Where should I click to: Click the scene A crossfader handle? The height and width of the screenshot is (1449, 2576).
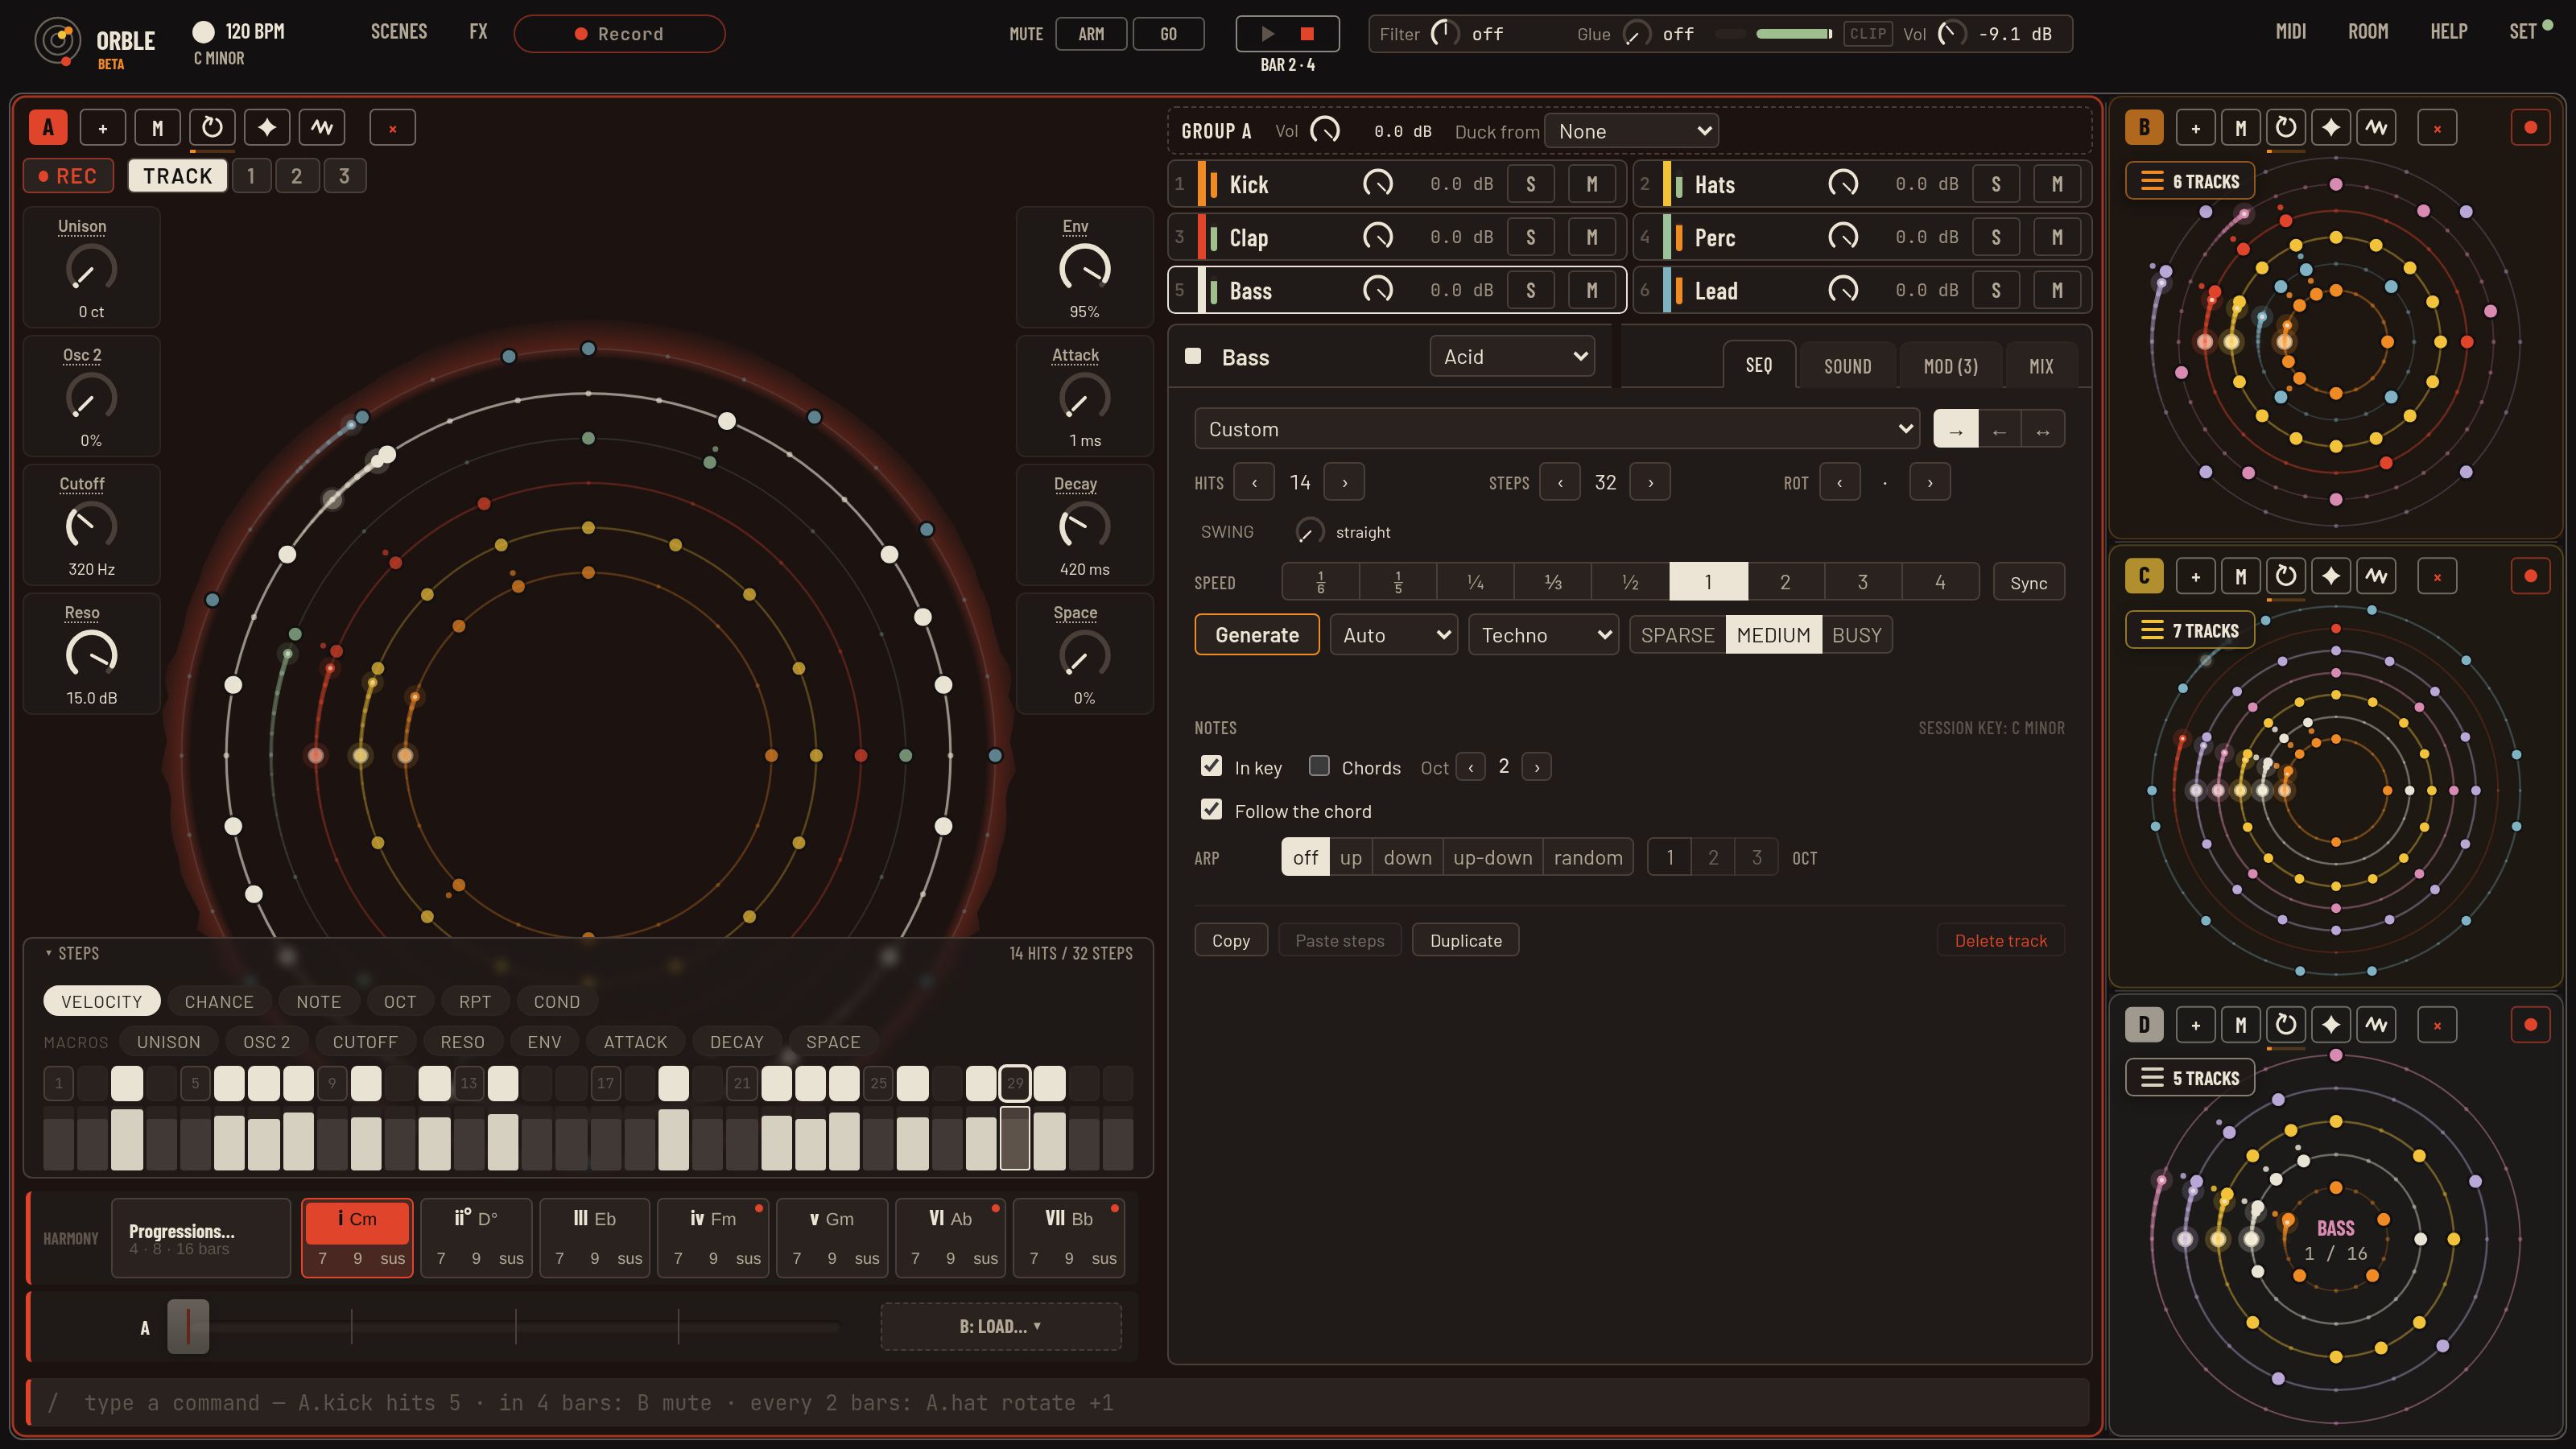tap(188, 1327)
